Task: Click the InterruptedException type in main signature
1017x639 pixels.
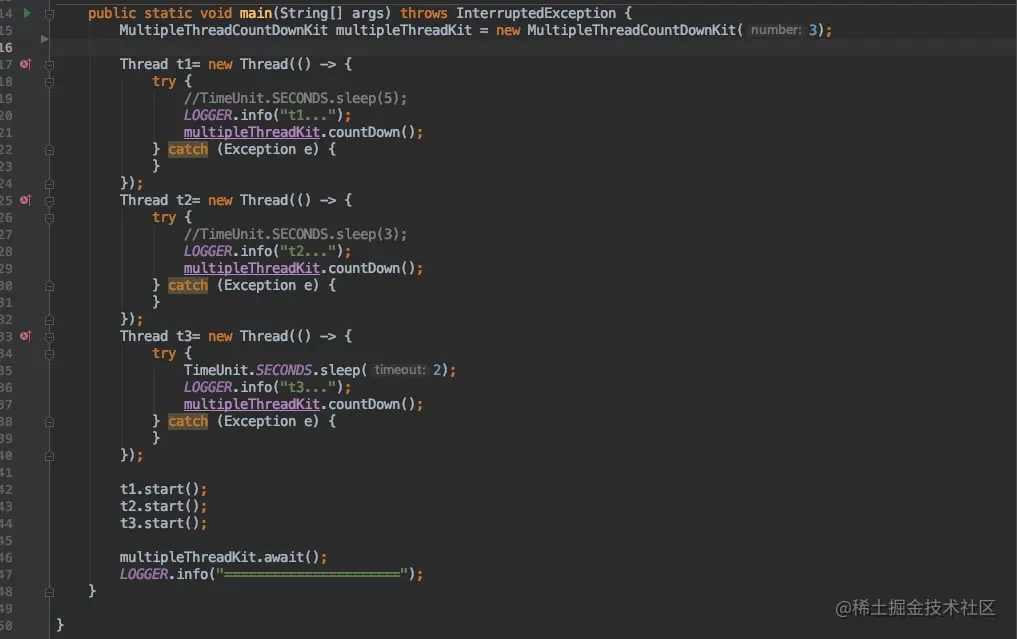Action: tap(536, 13)
